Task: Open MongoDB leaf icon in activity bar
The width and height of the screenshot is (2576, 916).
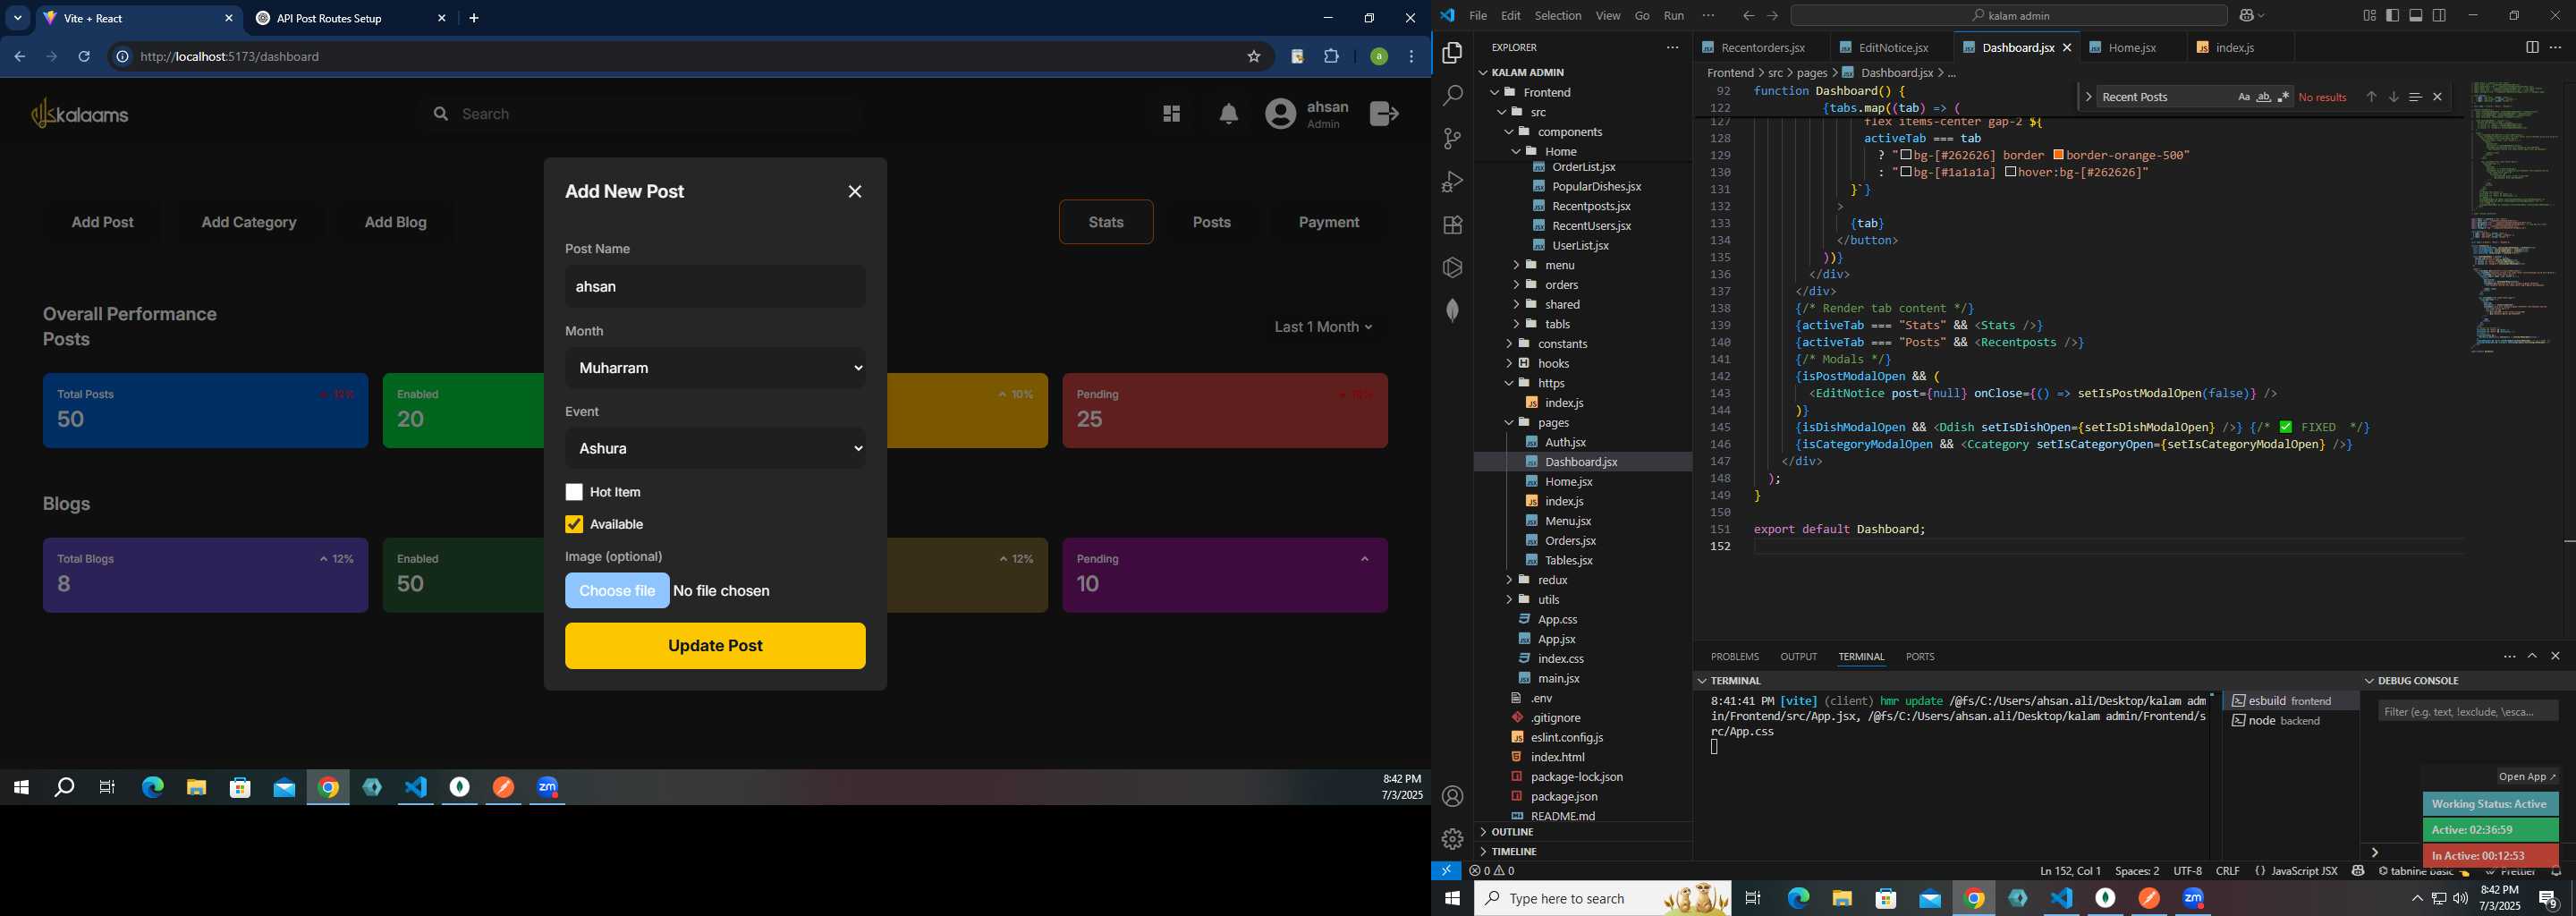Action: pos(1452,310)
